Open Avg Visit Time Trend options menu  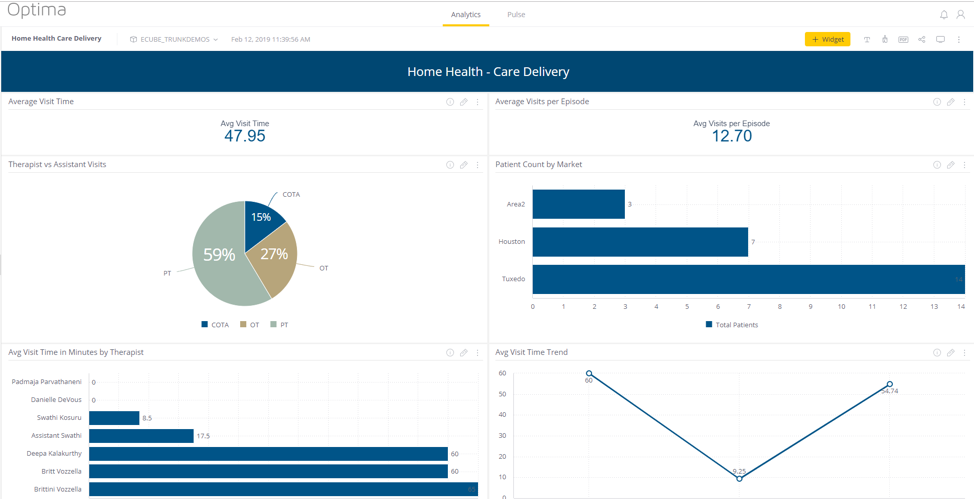[964, 352]
